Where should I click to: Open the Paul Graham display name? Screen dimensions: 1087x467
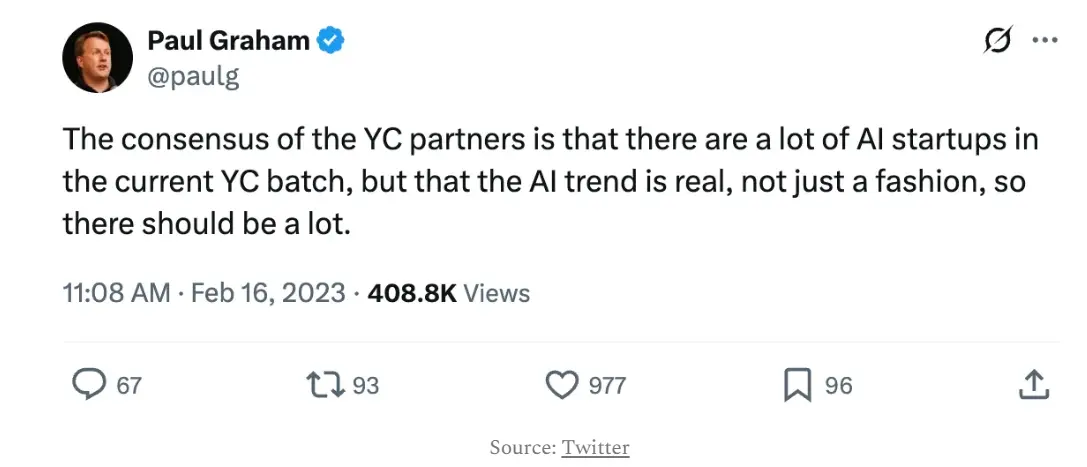click(x=228, y=42)
